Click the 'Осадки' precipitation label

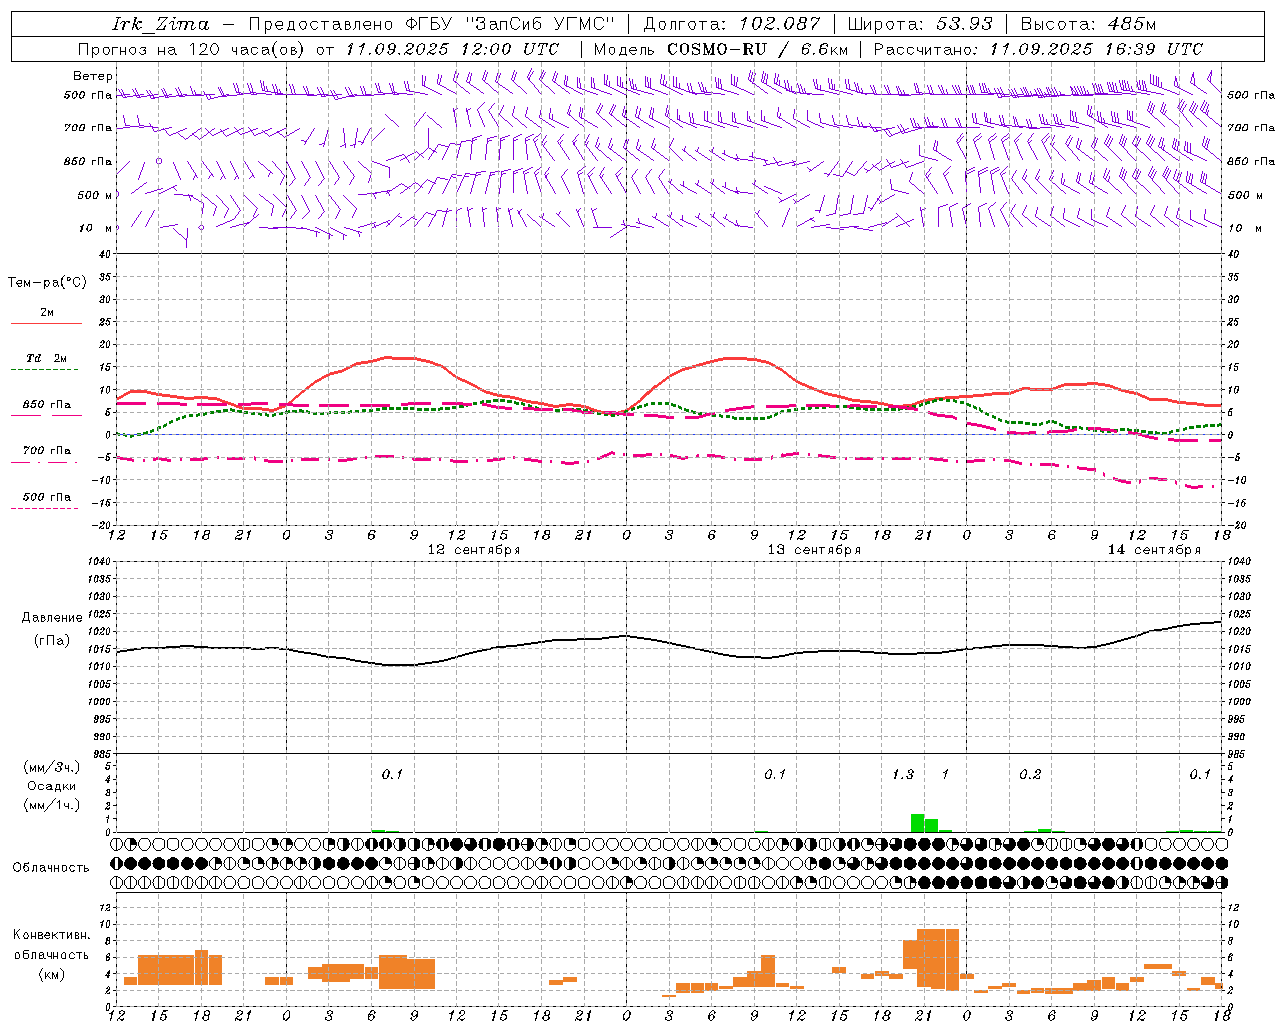tap(52, 786)
